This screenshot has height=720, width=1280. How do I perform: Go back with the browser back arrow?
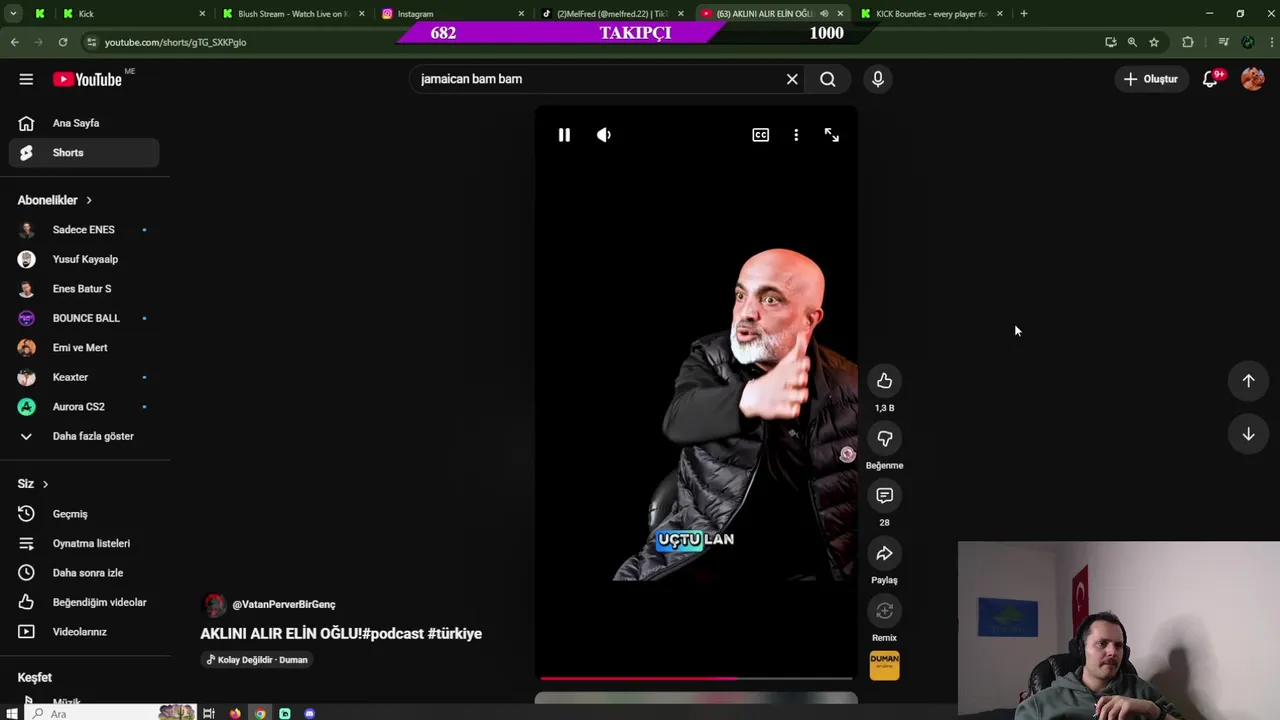click(14, 42)
